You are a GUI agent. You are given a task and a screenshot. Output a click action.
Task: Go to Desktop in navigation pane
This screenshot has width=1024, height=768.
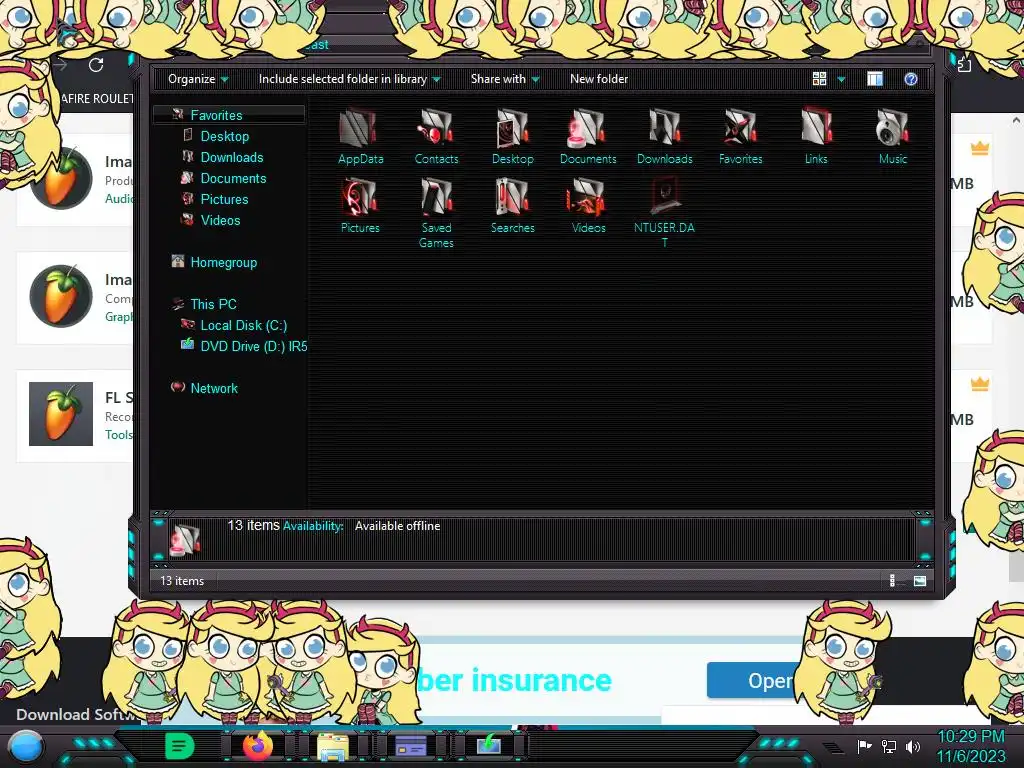coord(225,136)
